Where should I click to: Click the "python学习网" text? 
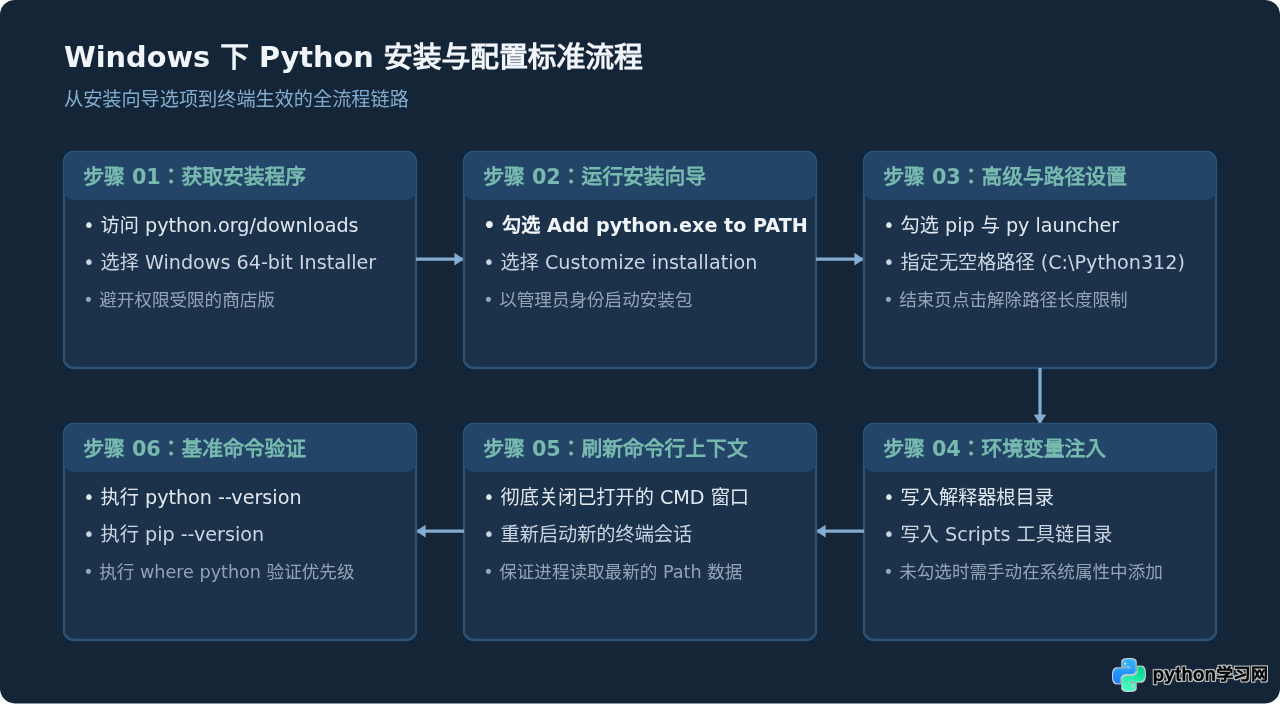(1210, 675)
